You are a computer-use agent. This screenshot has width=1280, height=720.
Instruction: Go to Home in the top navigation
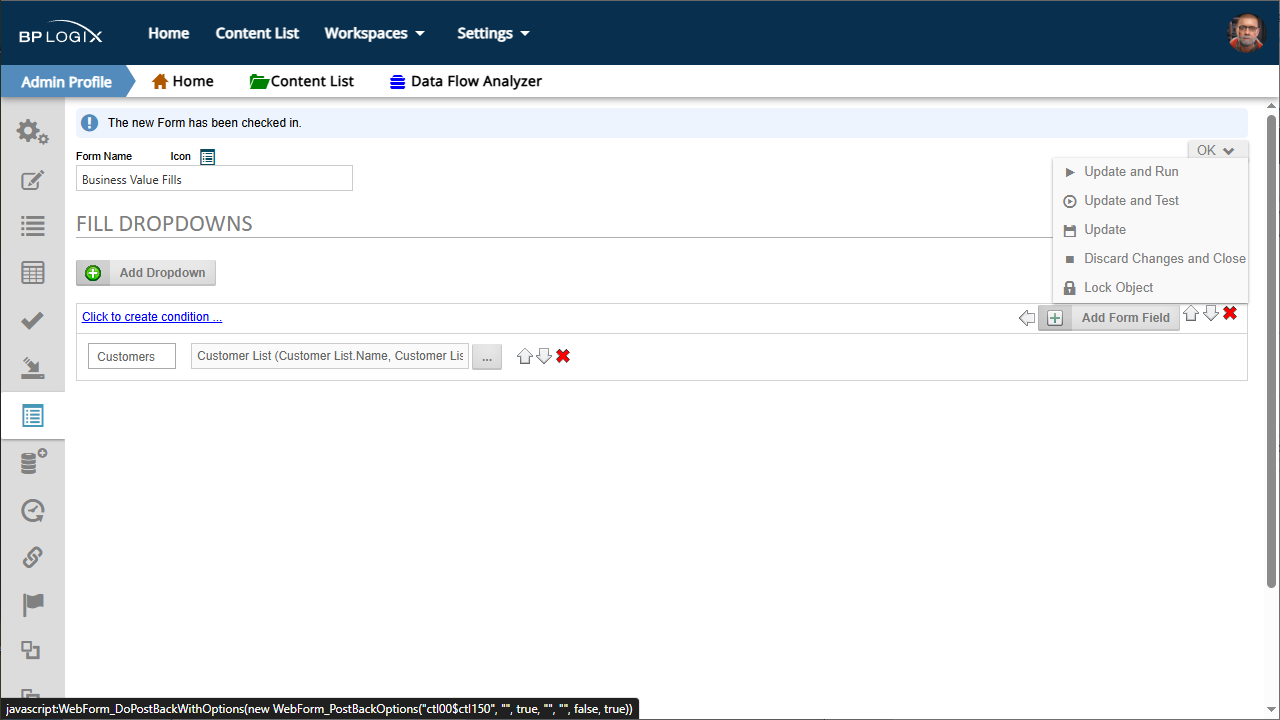169,33
